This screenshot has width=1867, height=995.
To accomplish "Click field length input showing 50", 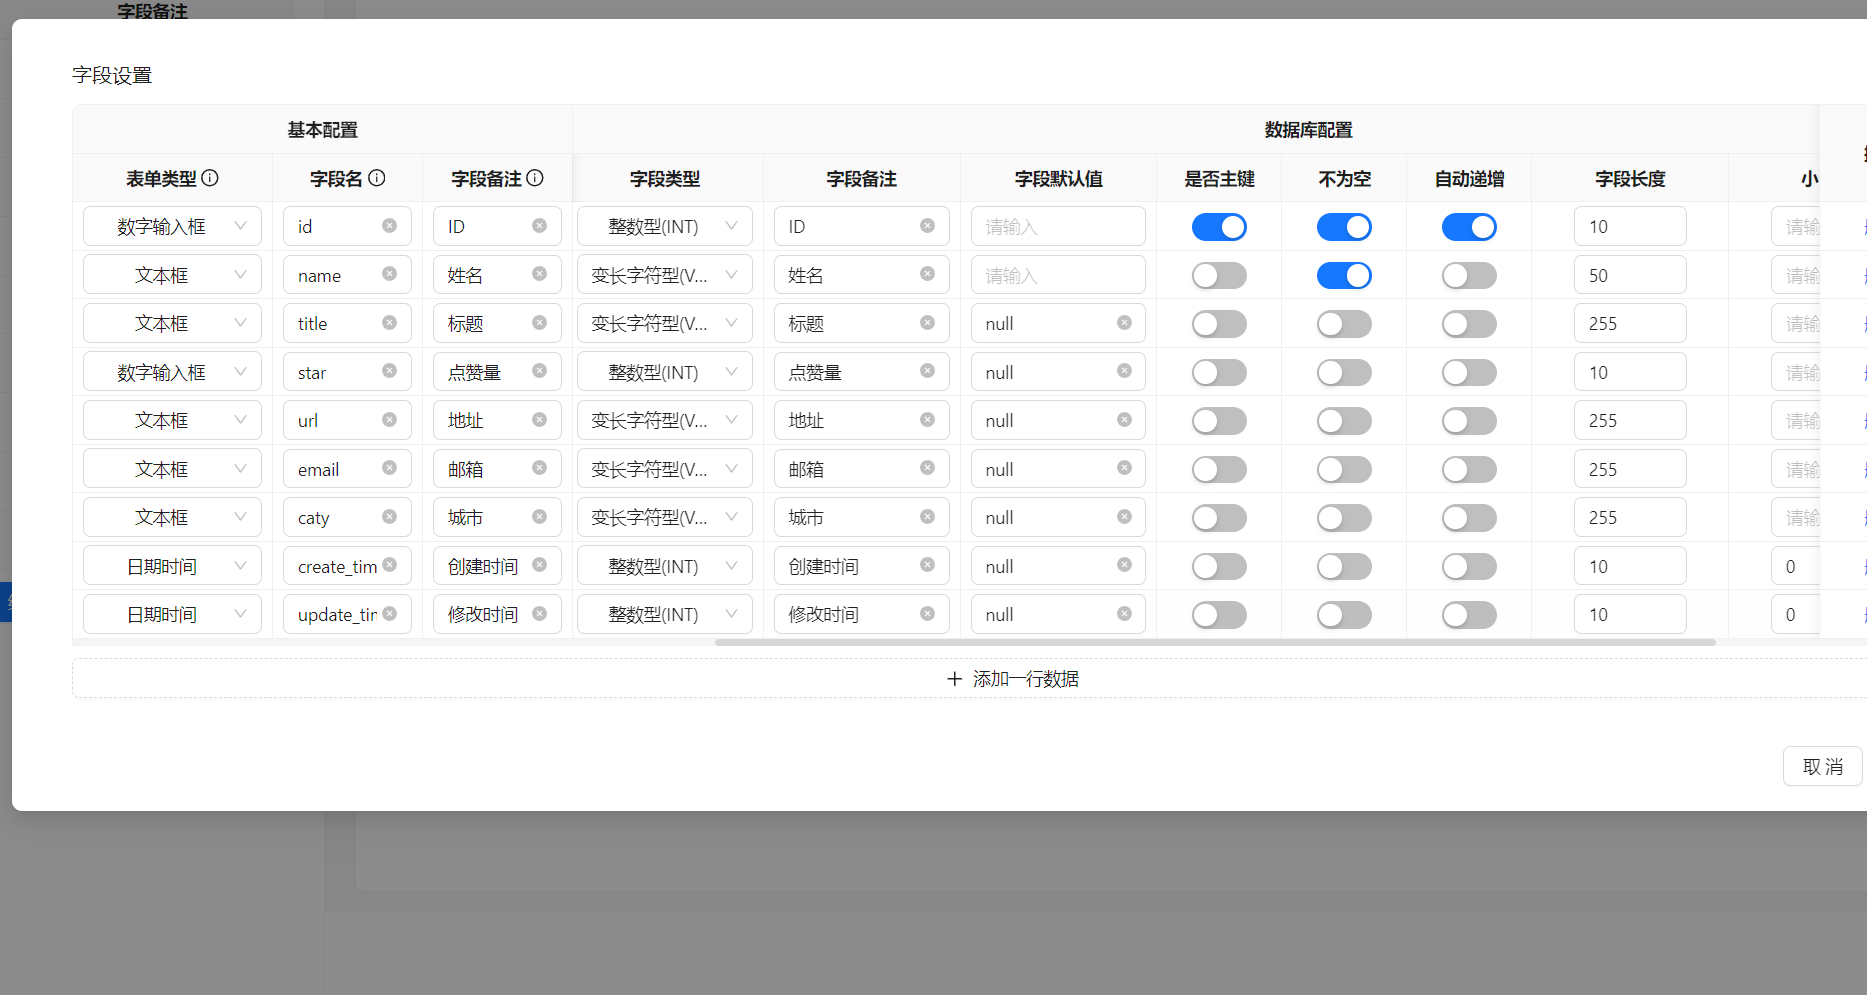I will pos(1629,275).
